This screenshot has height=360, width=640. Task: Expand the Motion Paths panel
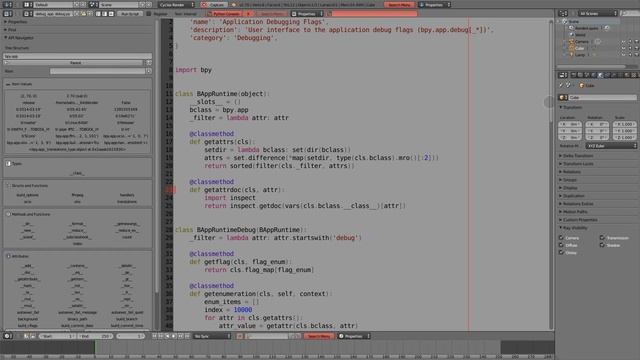click(x=574, y=212)
